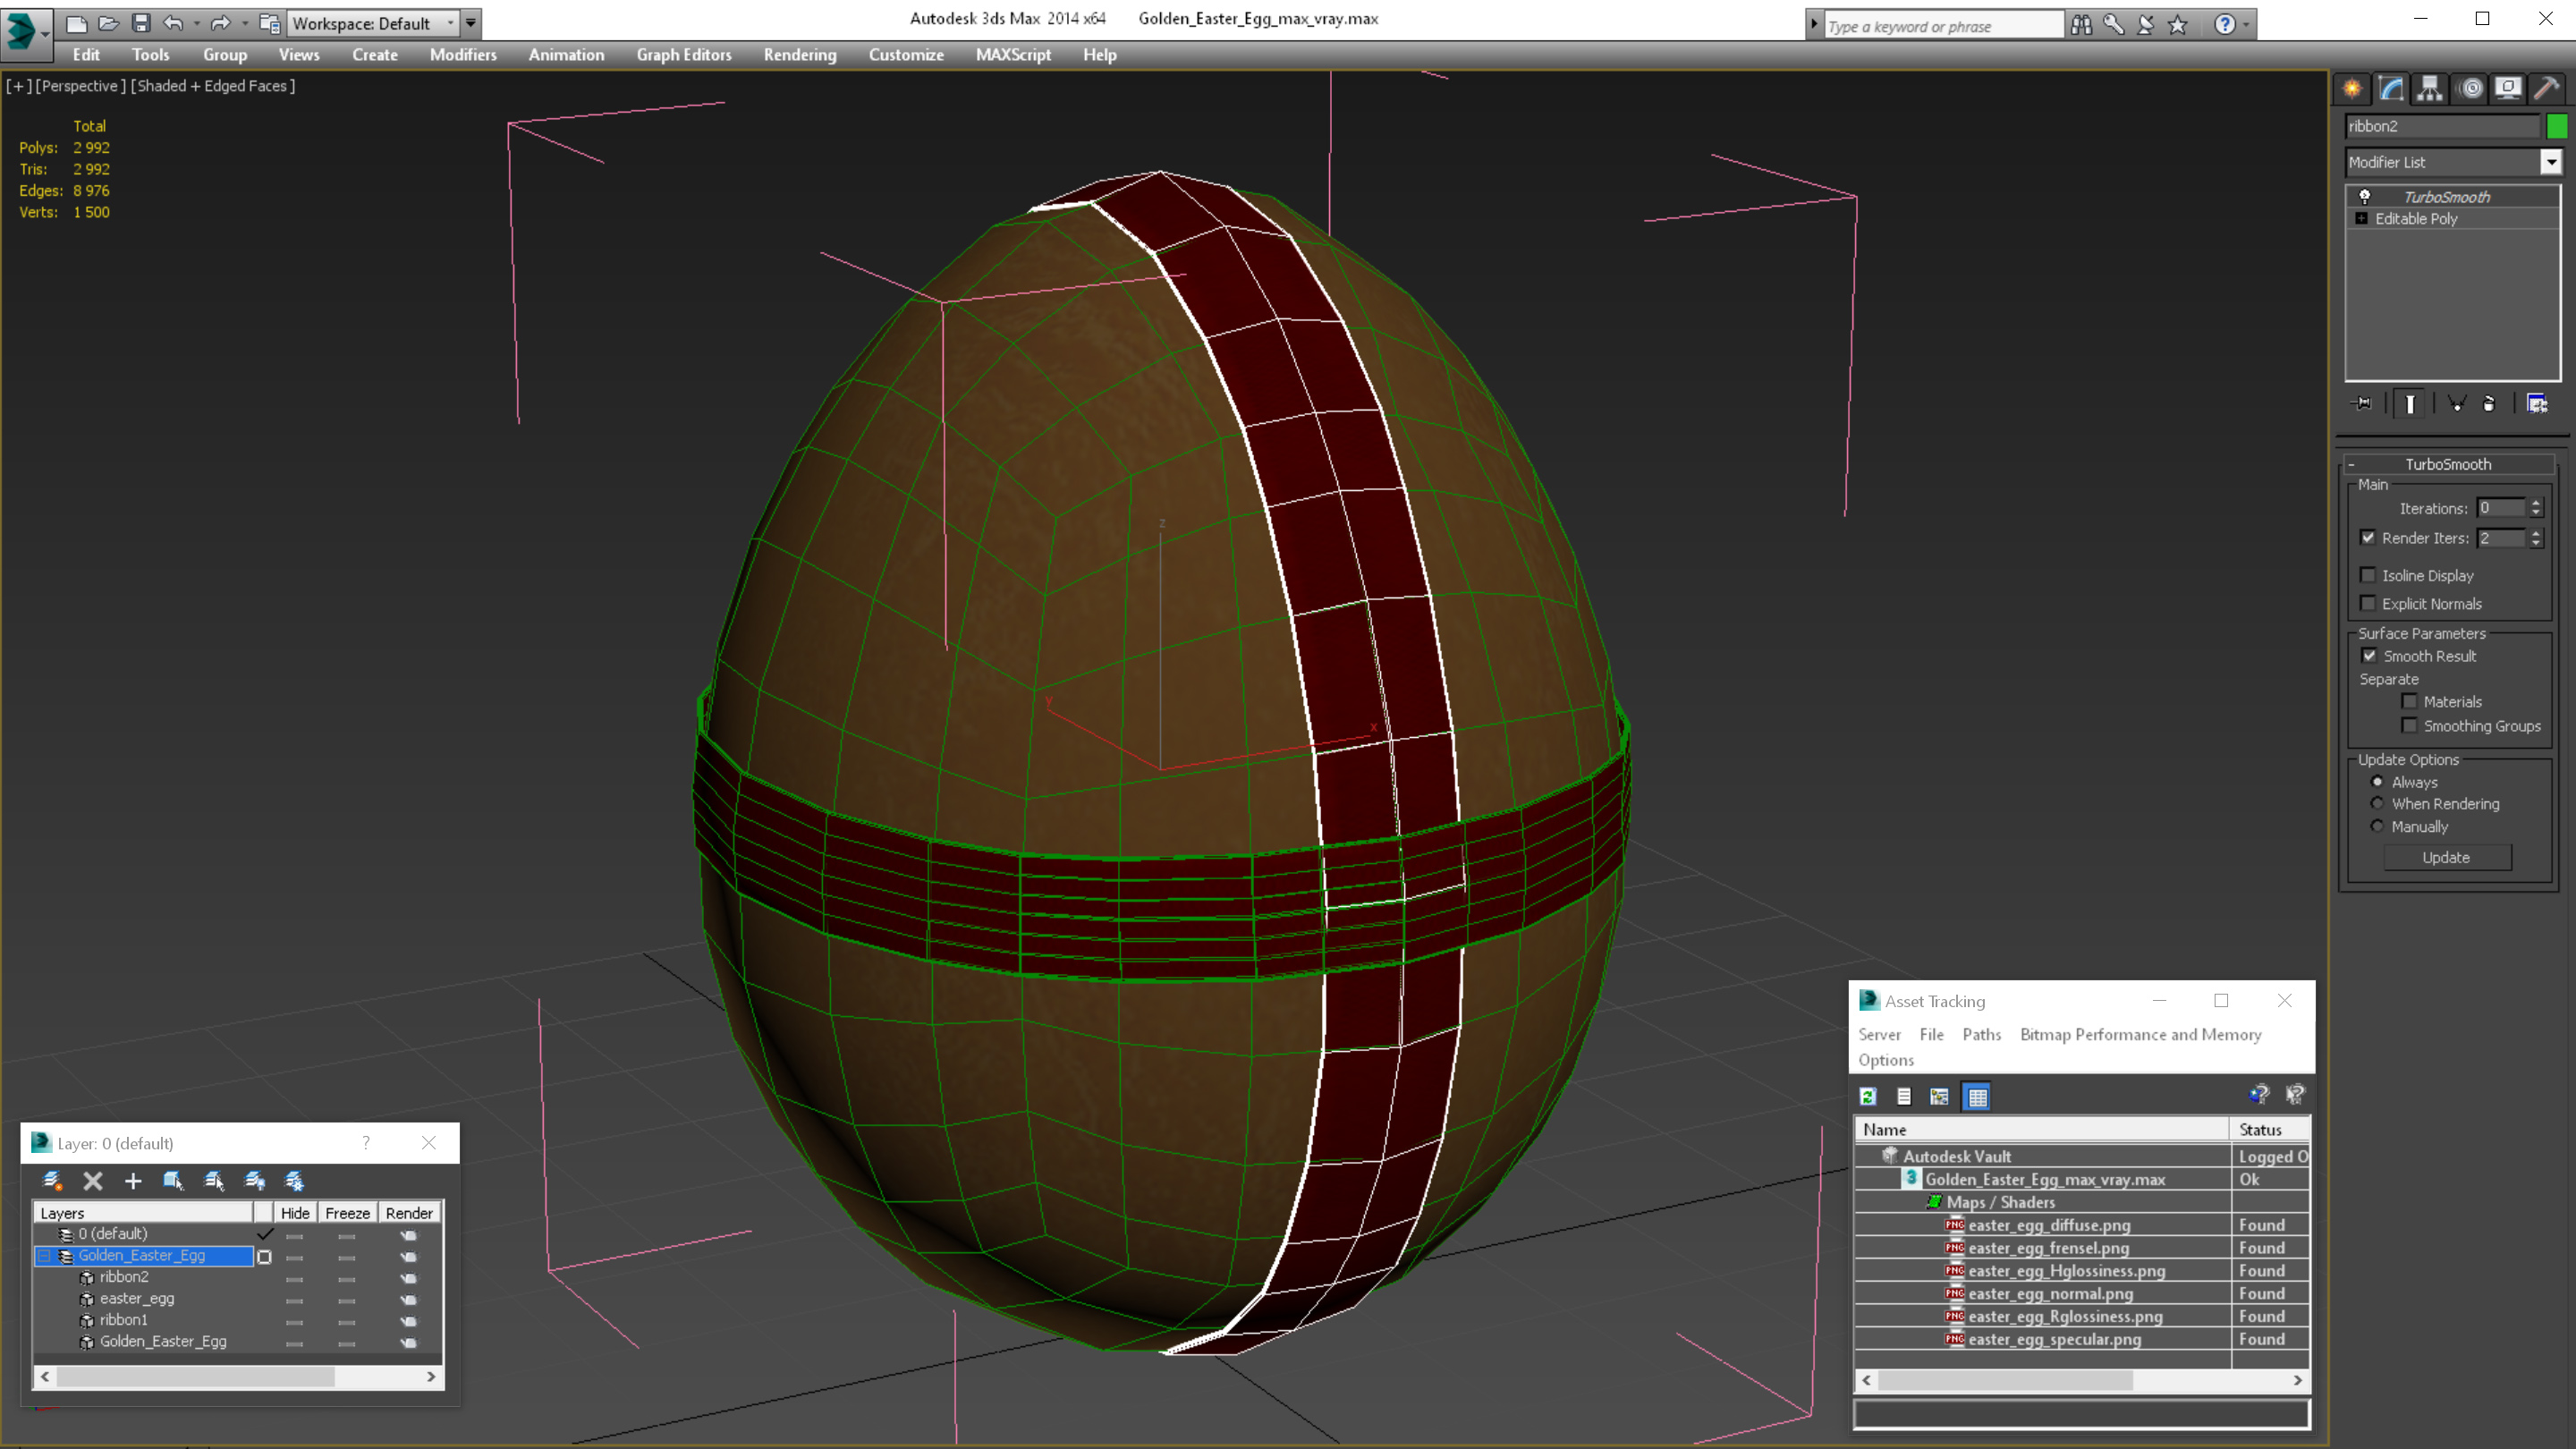
Task: Click Delete Layer X icon in Layer dialog
Action: (93, 1181)
